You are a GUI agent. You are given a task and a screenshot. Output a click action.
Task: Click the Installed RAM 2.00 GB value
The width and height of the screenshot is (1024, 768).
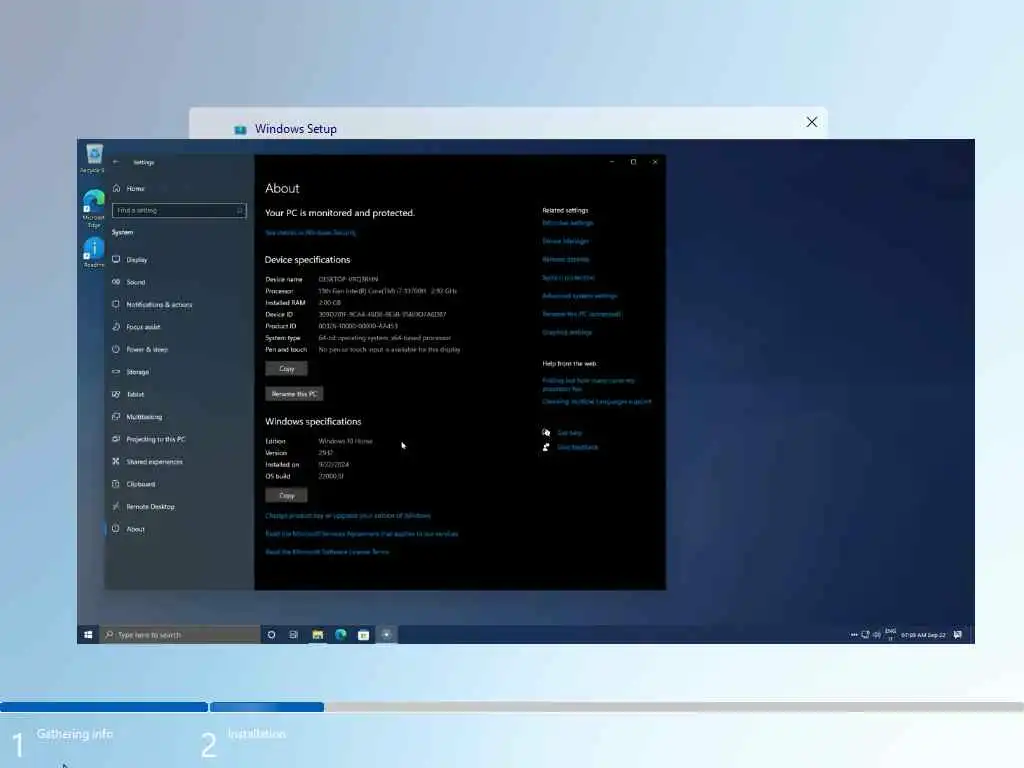(330, 303)
